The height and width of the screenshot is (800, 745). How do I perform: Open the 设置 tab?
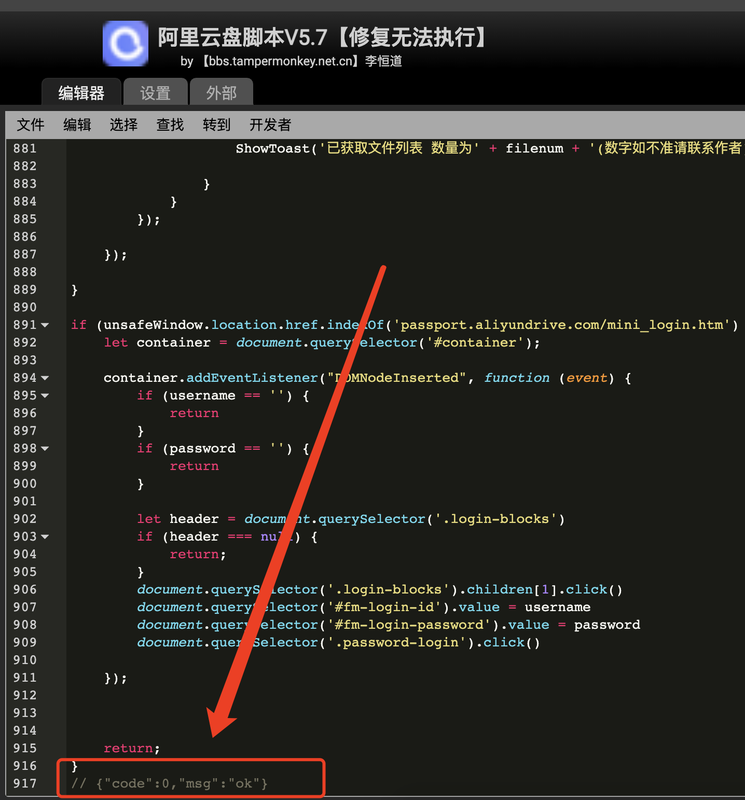pos(155,92)
